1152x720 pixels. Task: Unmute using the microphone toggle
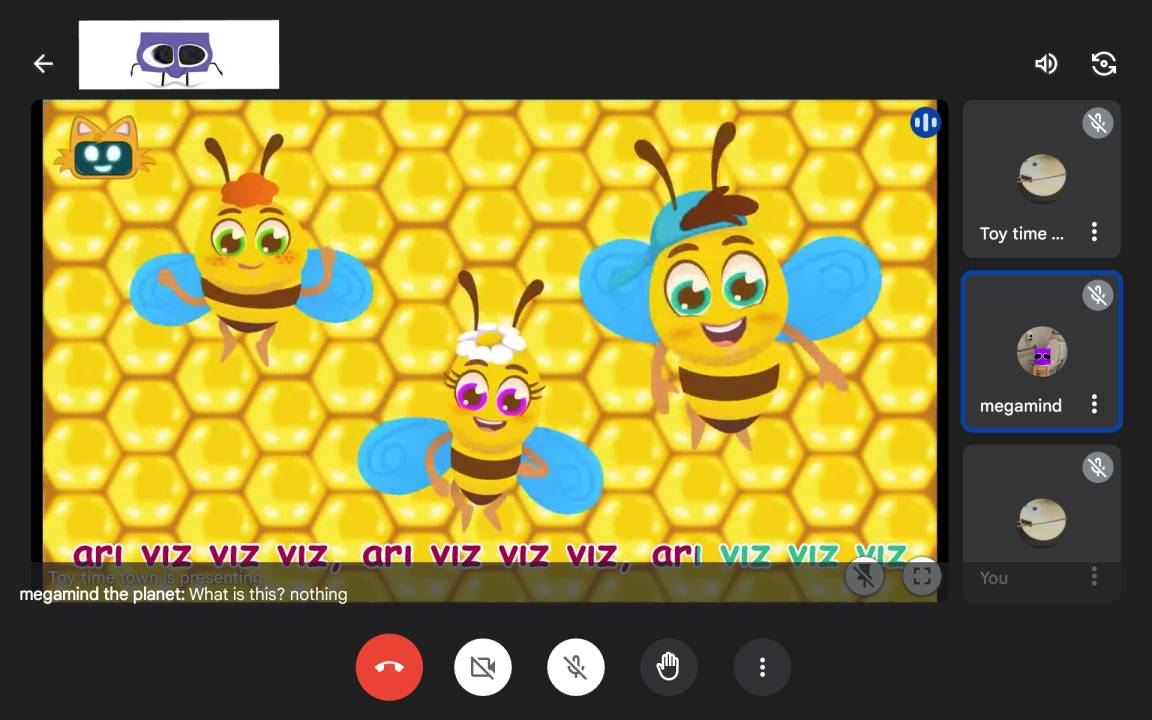pyautogui.click(x=576, y=667)
